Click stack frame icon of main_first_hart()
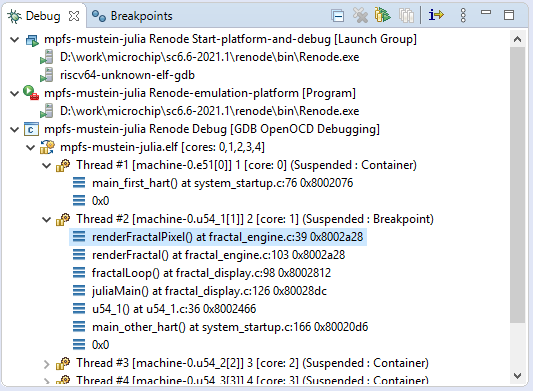The width and height of the screenshot is (533, 391). (79, 183)
